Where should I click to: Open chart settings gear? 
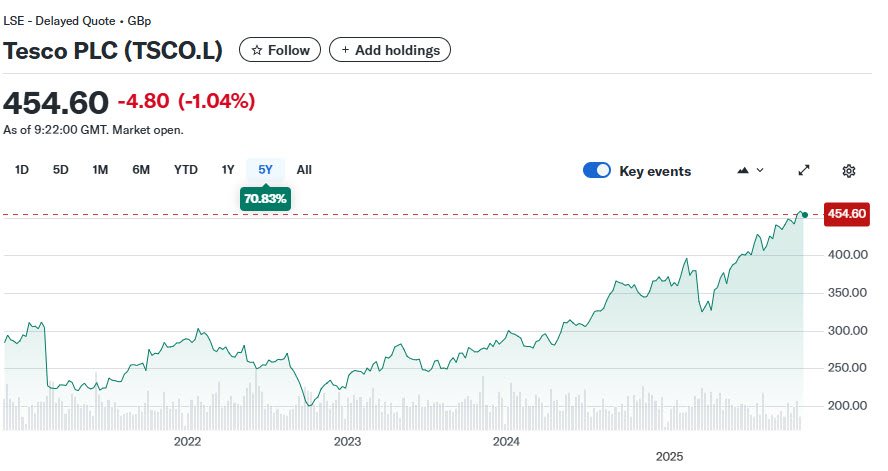pyautogui.click(x=849, y=171)
